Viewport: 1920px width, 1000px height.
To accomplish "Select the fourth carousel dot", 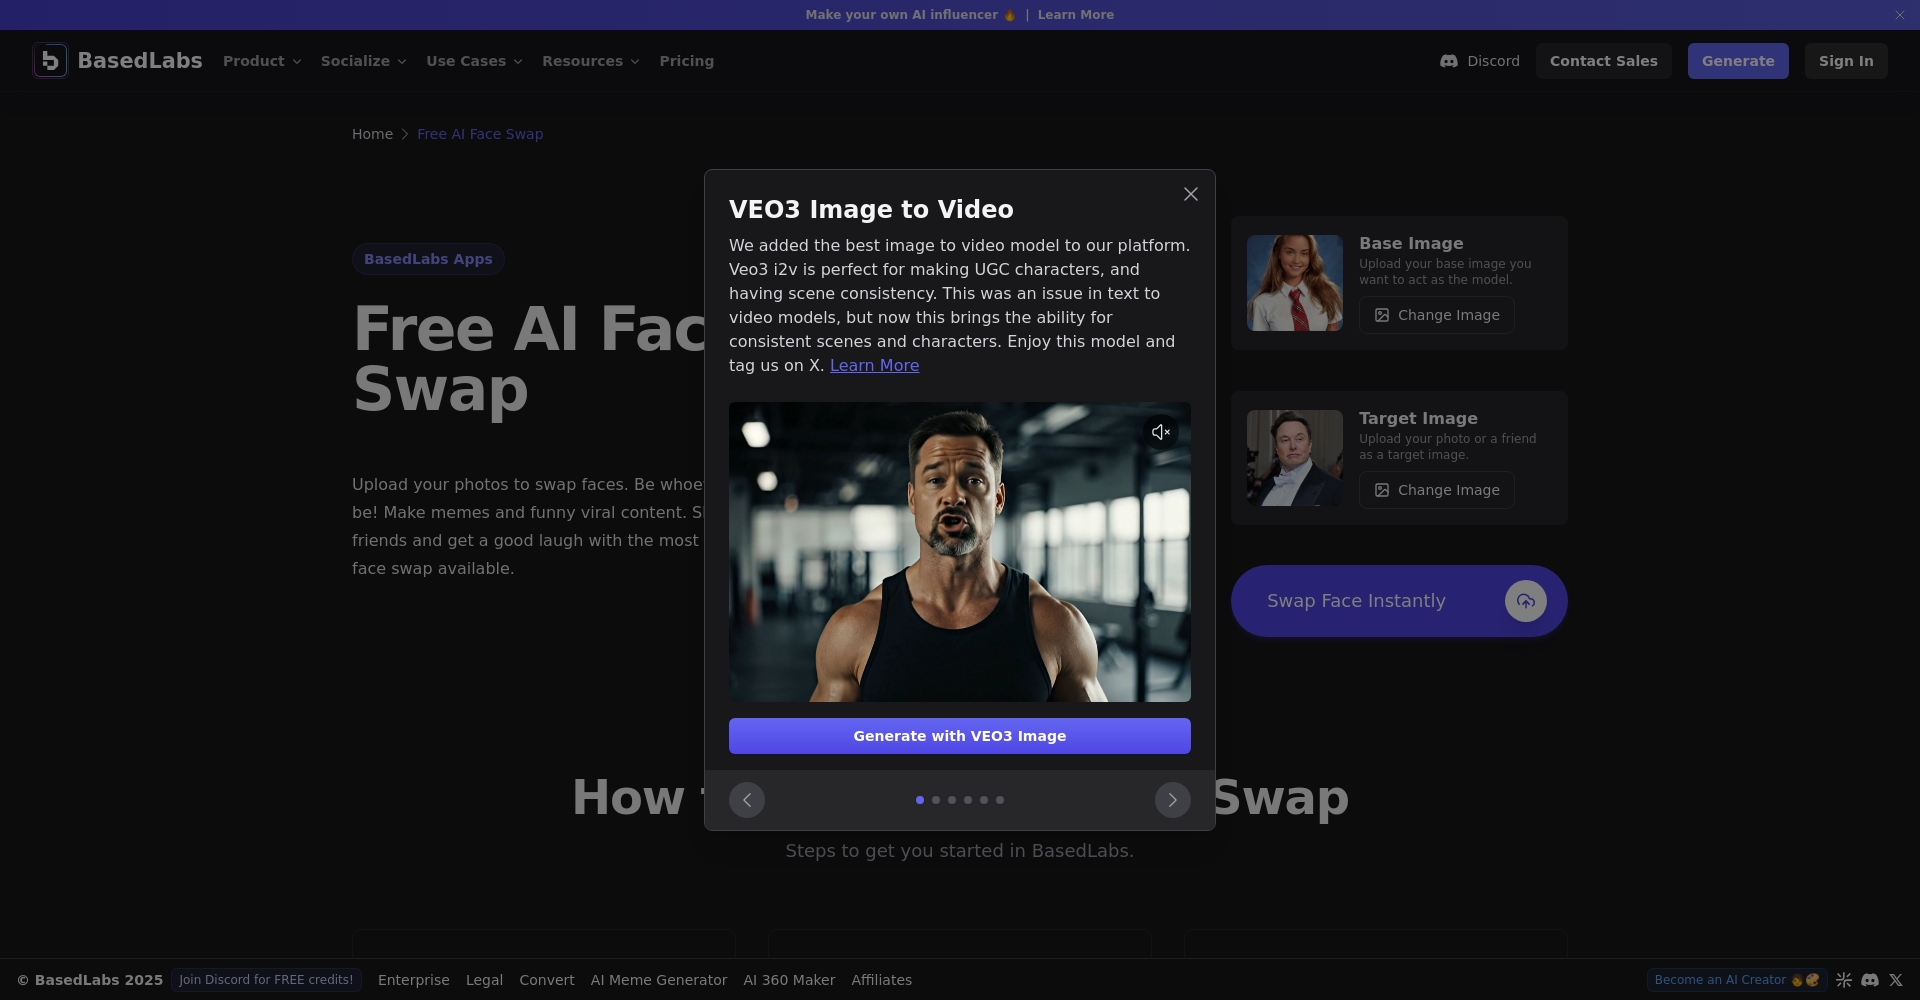I will 968,800.
